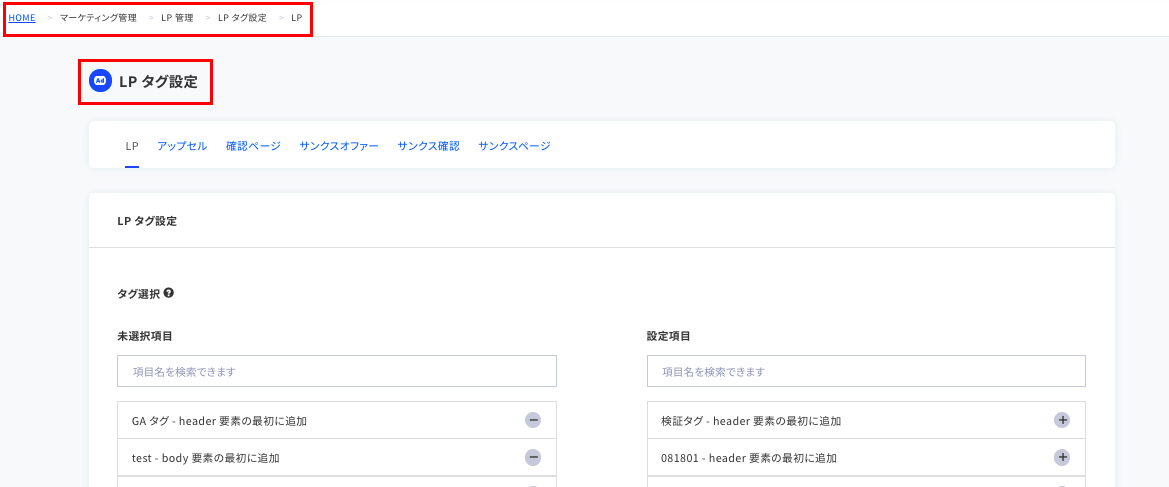The width and height of the screenshot is (1169, 487).
Task: Select test - body 要素の最初に追加 item
Action: point(337,457)
